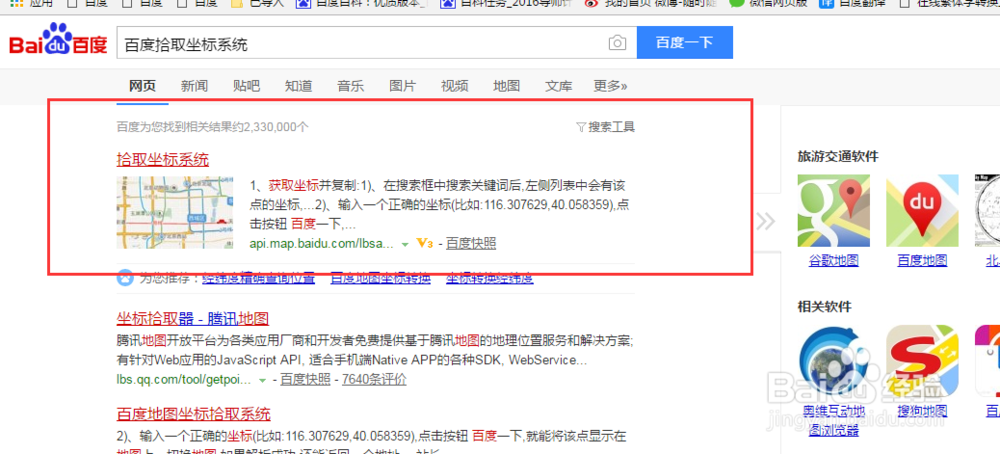The width and height of the screenshot is (1000, 454).
Task: Expand the green arrow beside lbs.qq.com
Action: tap(261, 381)
